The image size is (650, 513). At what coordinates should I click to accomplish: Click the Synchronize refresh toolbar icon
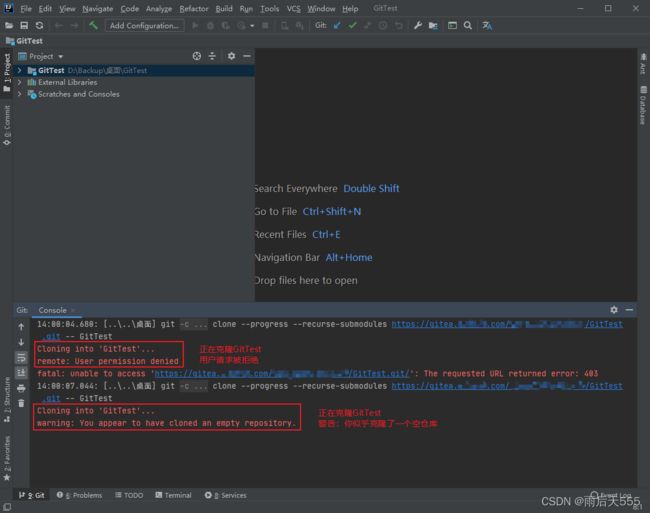(x=39, y=26)
